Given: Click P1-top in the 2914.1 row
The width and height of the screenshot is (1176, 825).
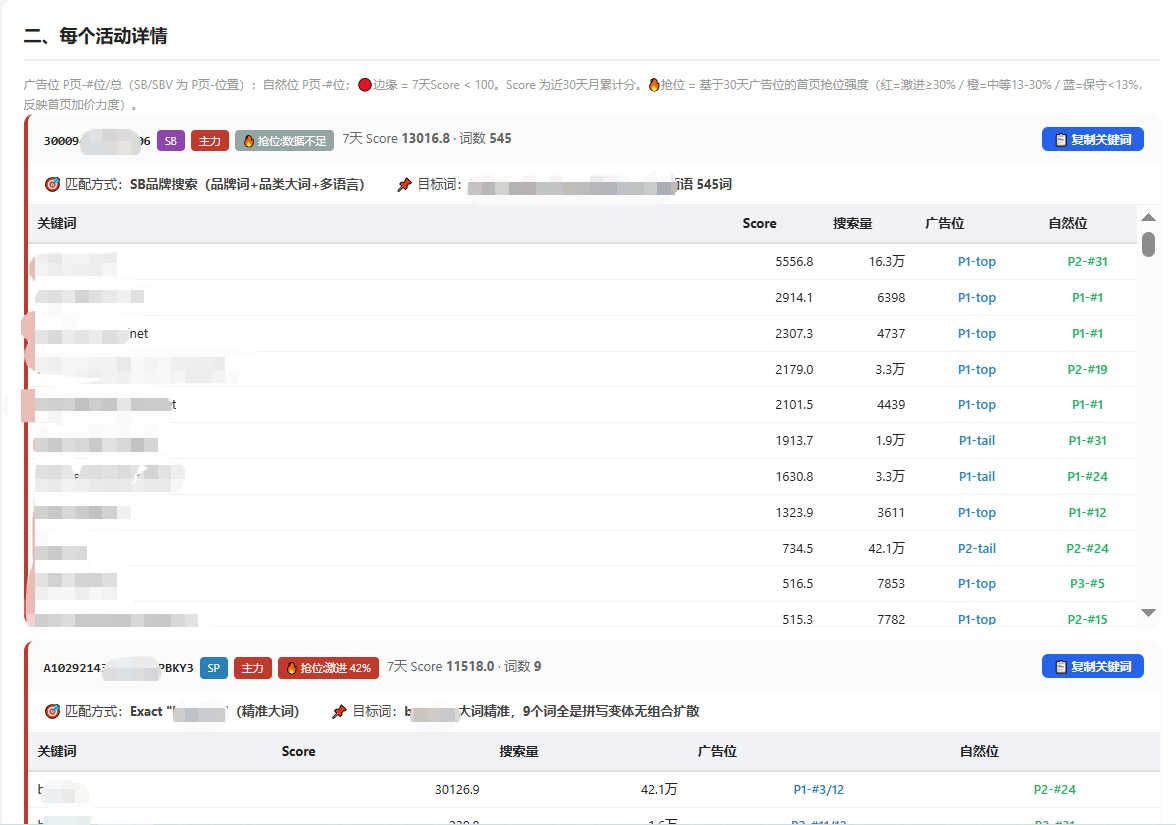Looking at the screenshot, I should click(976, 298).
